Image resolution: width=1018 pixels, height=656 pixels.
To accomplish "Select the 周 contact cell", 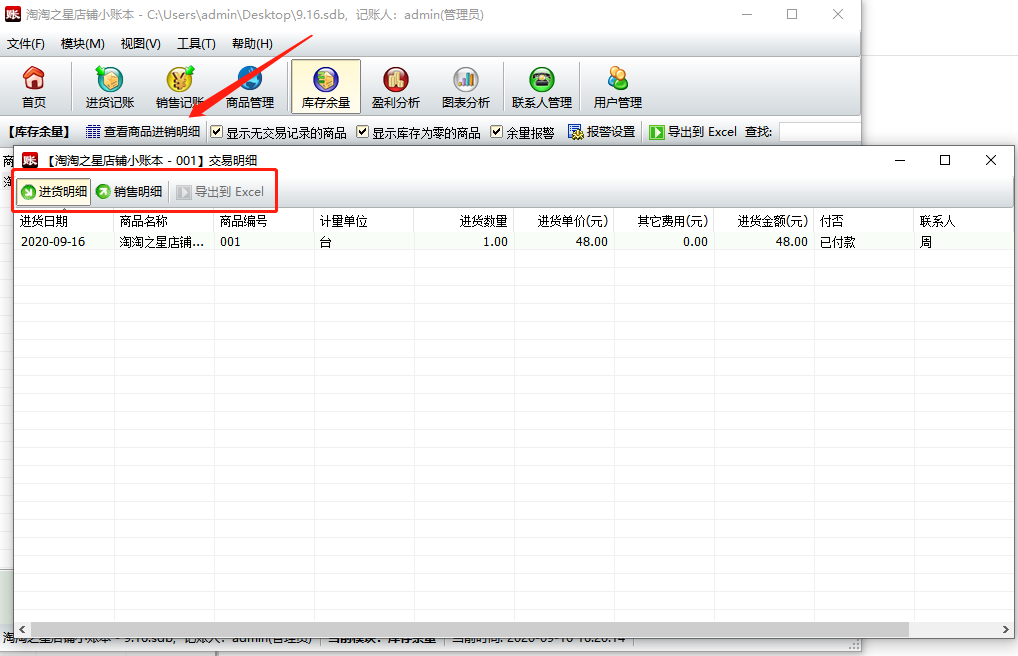I will tap(964, 242).
